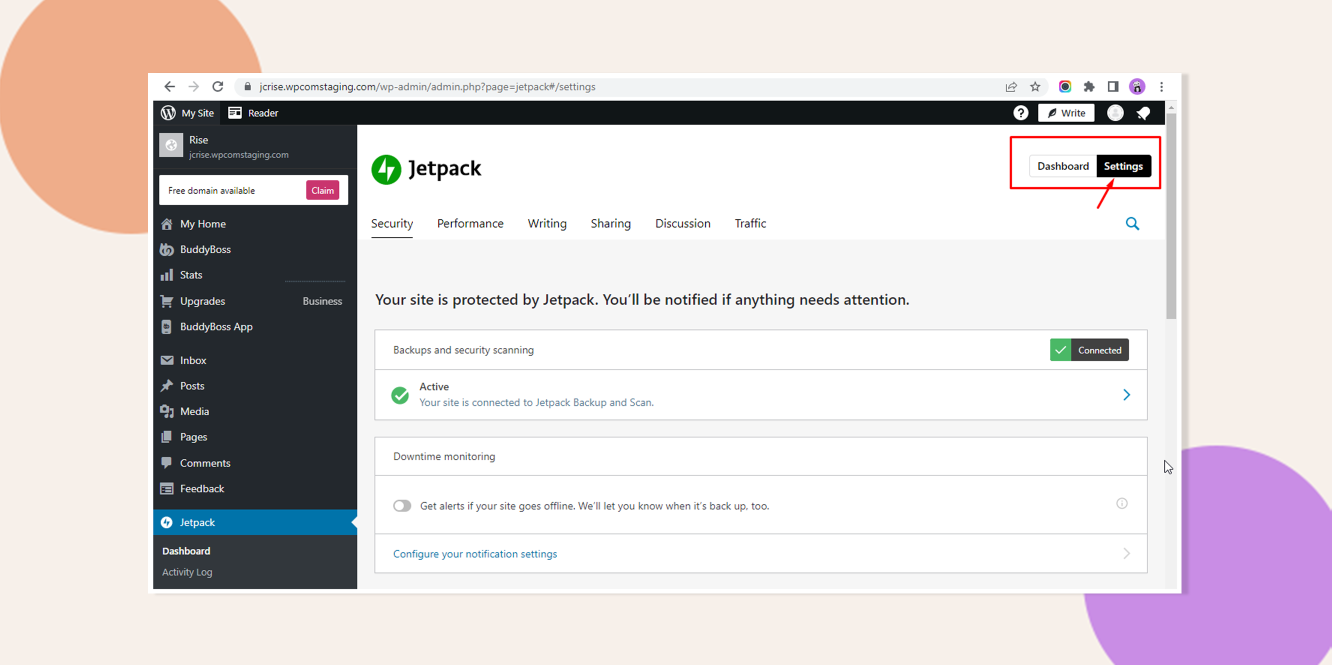Select the Sharing tab

[x=611, y=224]
